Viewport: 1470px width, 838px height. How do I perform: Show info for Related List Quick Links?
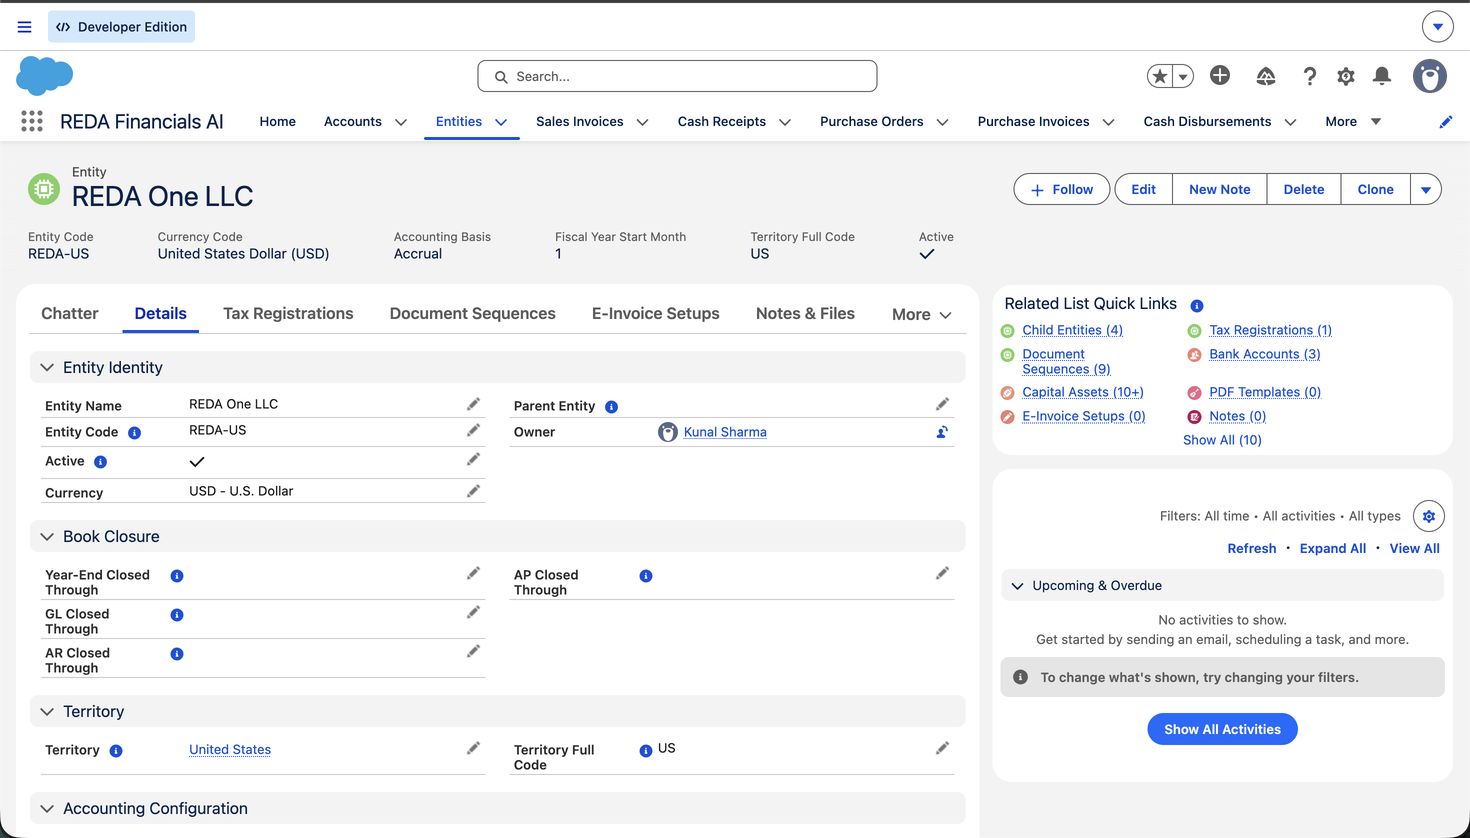click(1197, 306)
